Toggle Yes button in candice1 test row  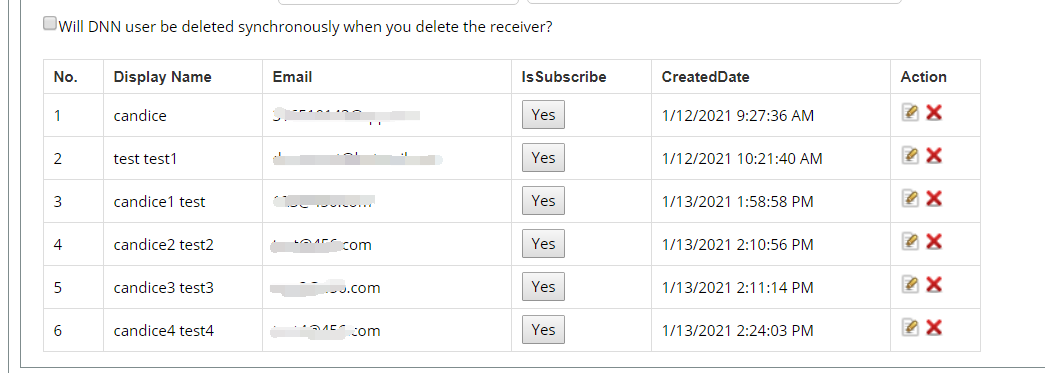(543, 200)
